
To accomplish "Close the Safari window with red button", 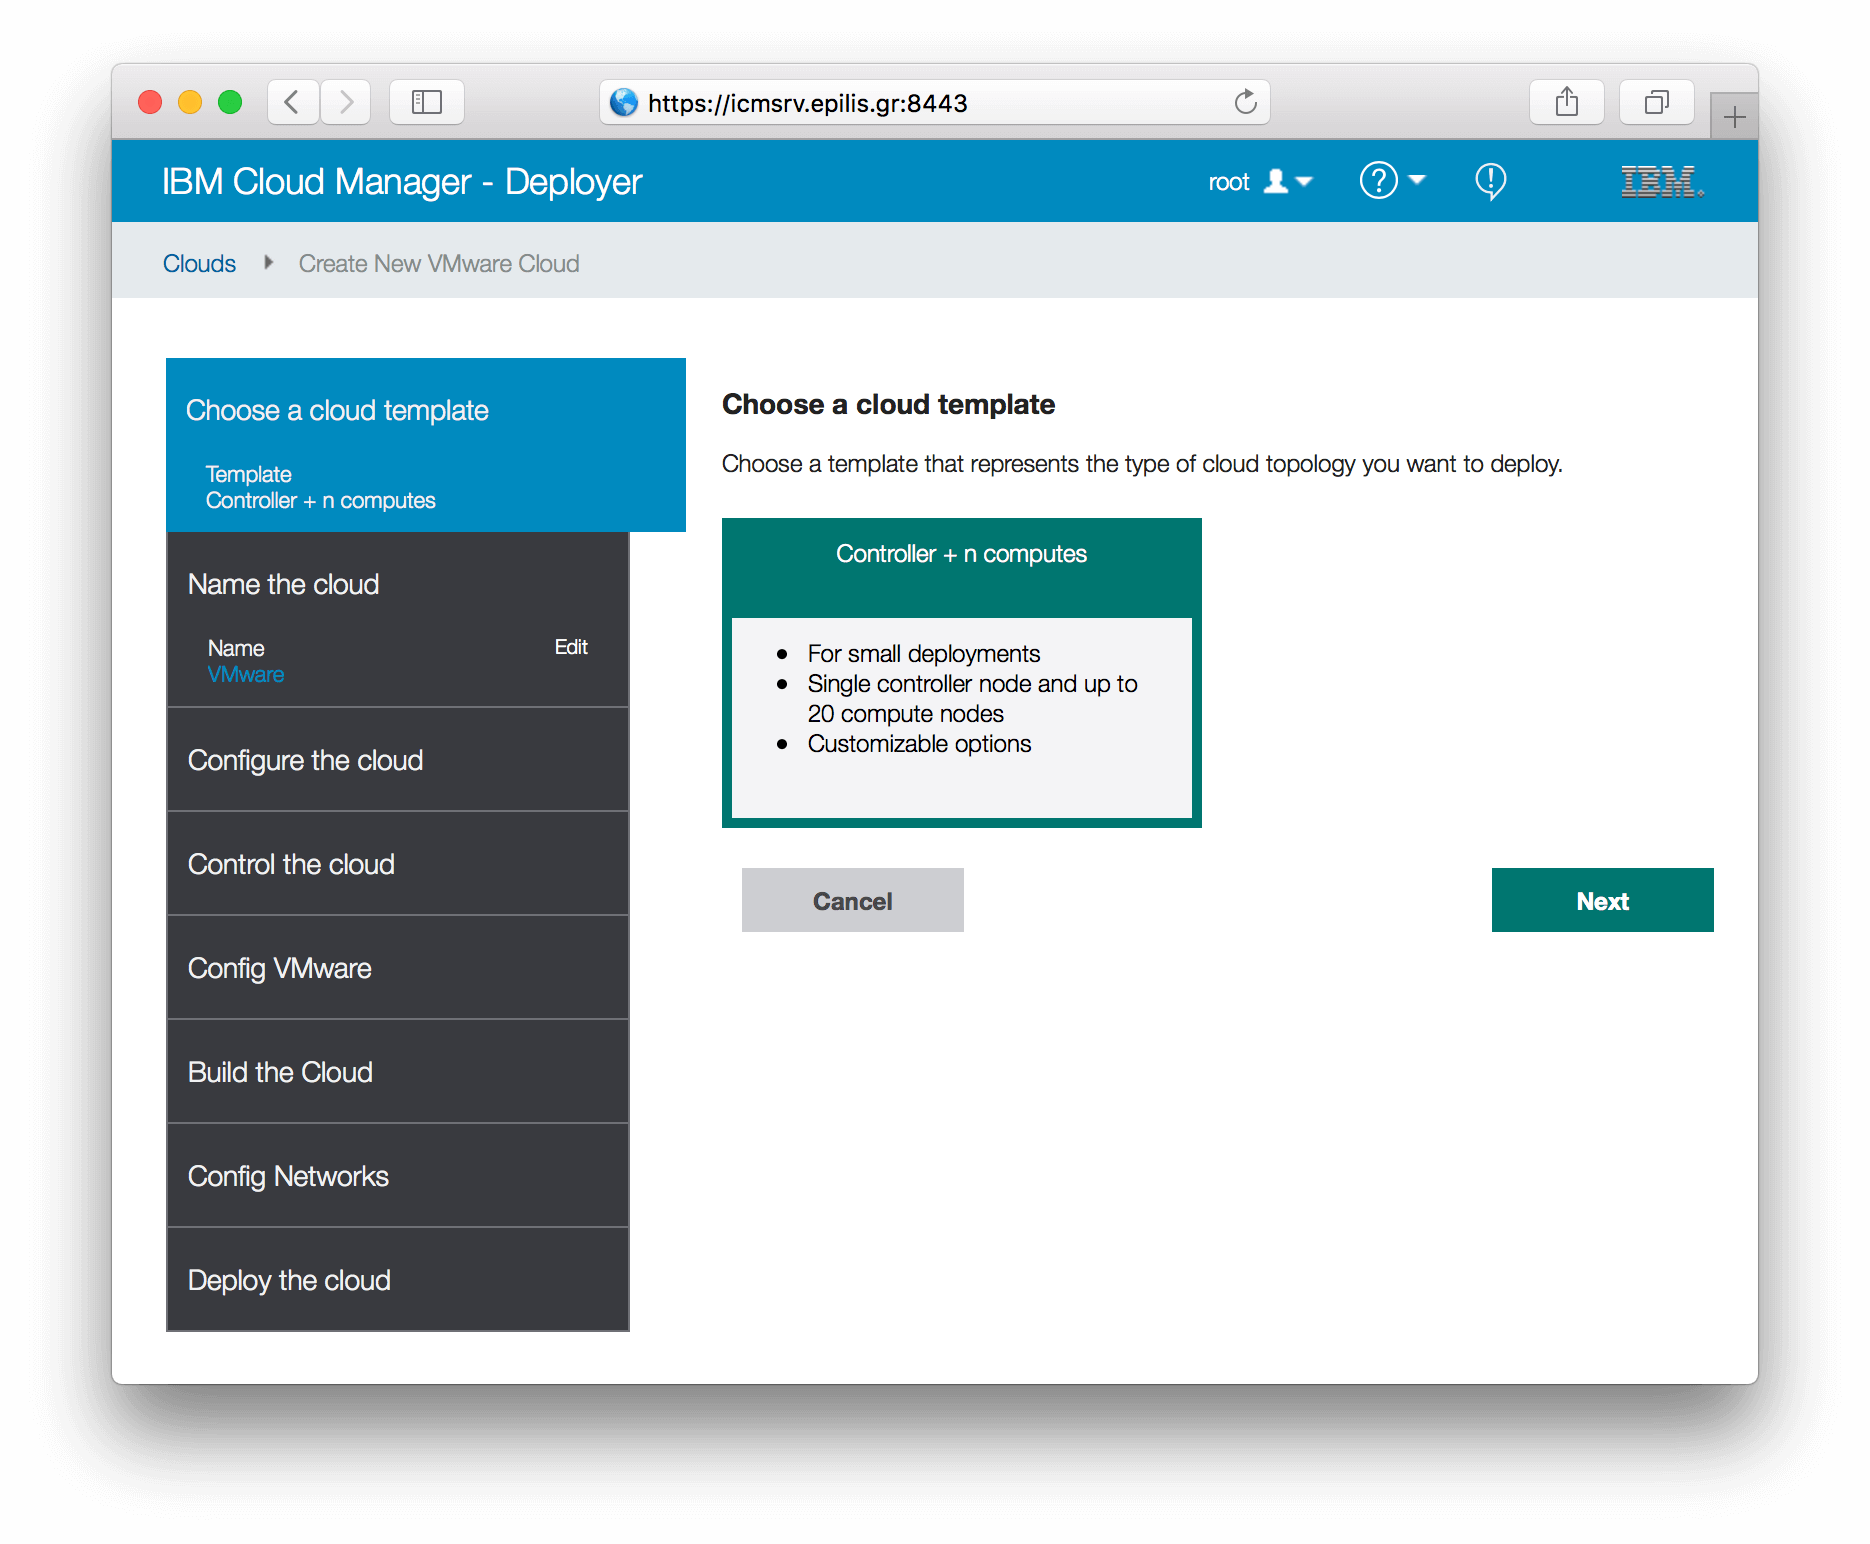I will 150,102.
